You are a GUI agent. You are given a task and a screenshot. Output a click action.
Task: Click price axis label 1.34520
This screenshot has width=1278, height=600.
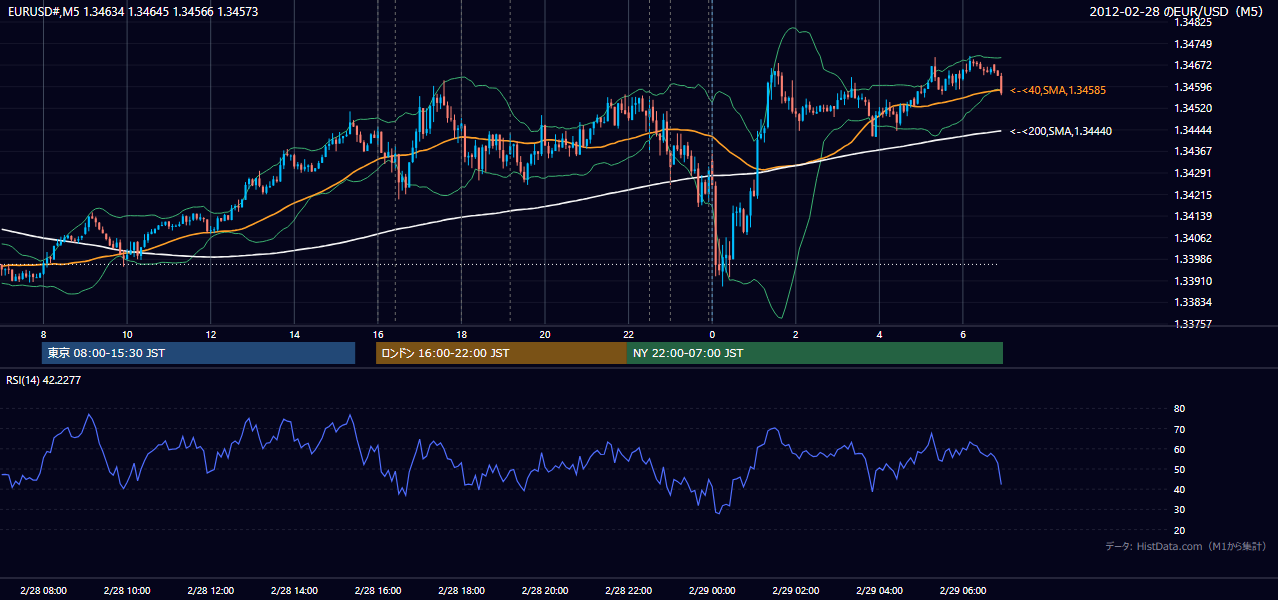click(x=1193, y=108)
